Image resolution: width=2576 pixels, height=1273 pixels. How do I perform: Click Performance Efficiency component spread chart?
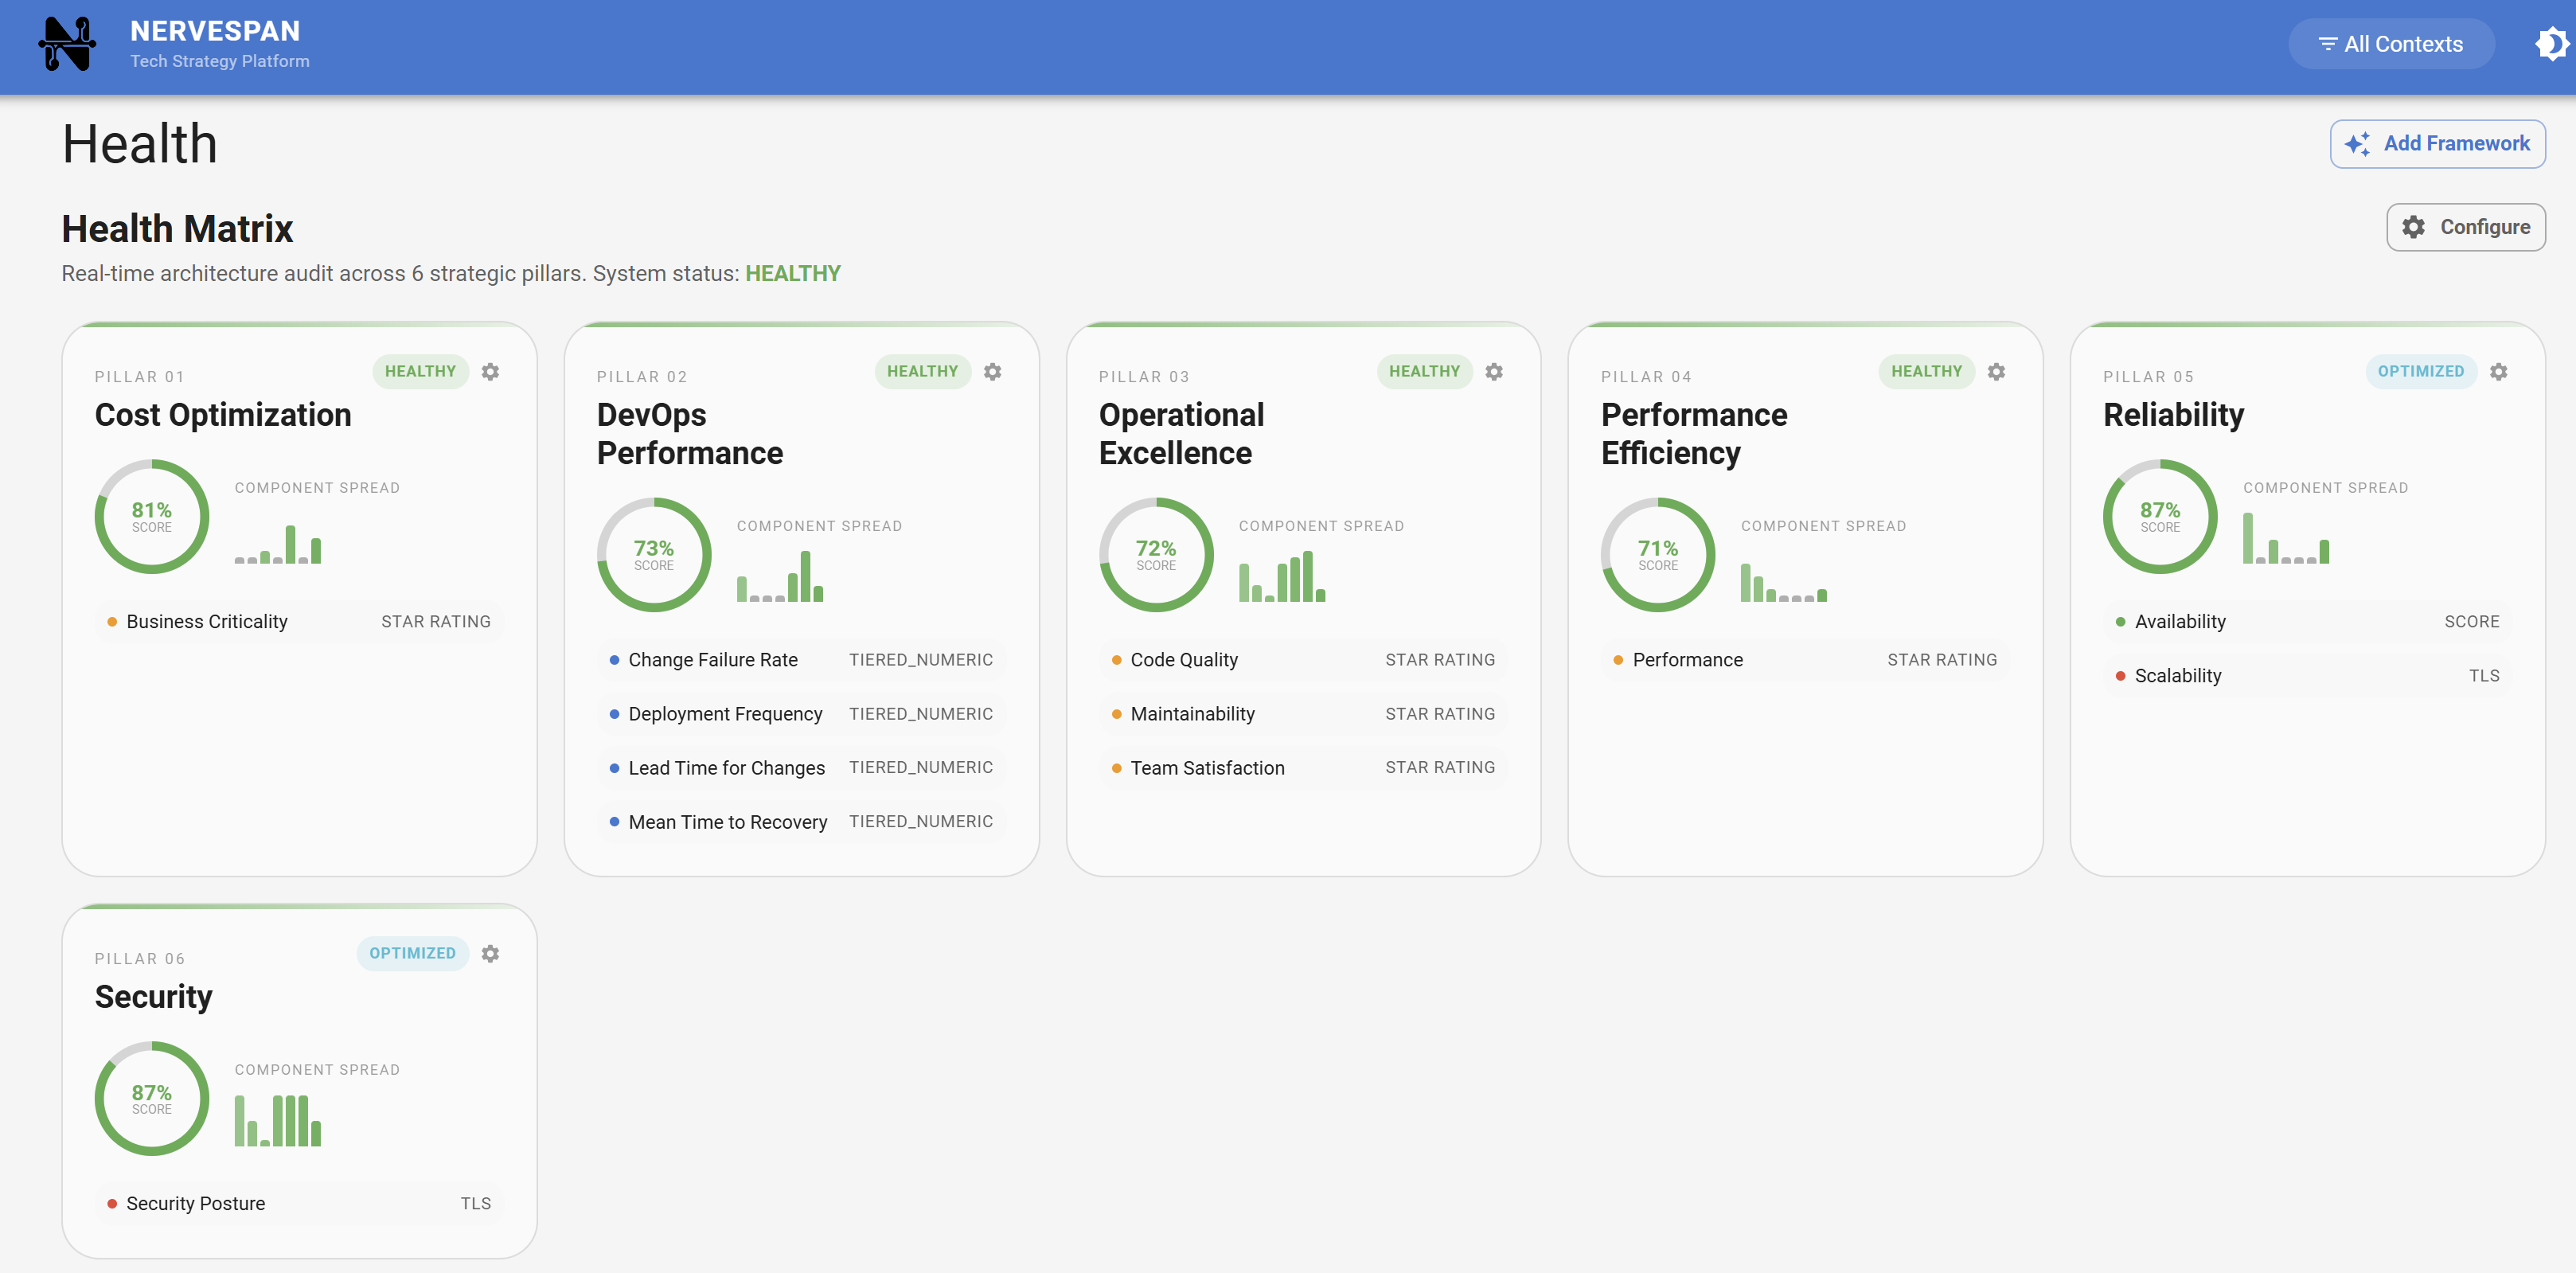[x=1784, y=582]
